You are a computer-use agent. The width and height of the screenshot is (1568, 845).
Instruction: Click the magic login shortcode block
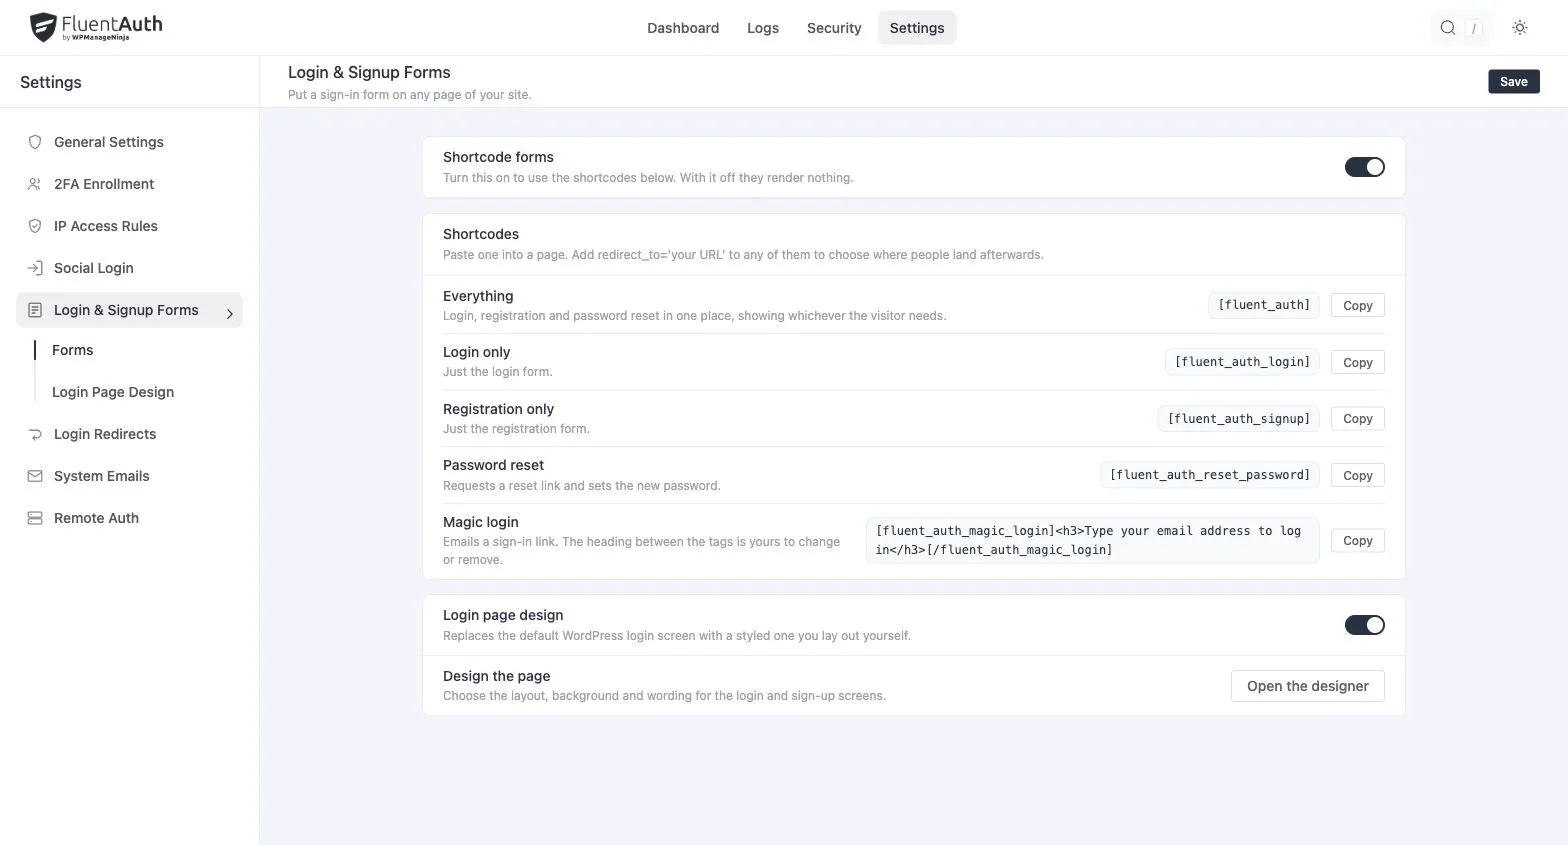pyautogui.click(x=1092, y=540)
